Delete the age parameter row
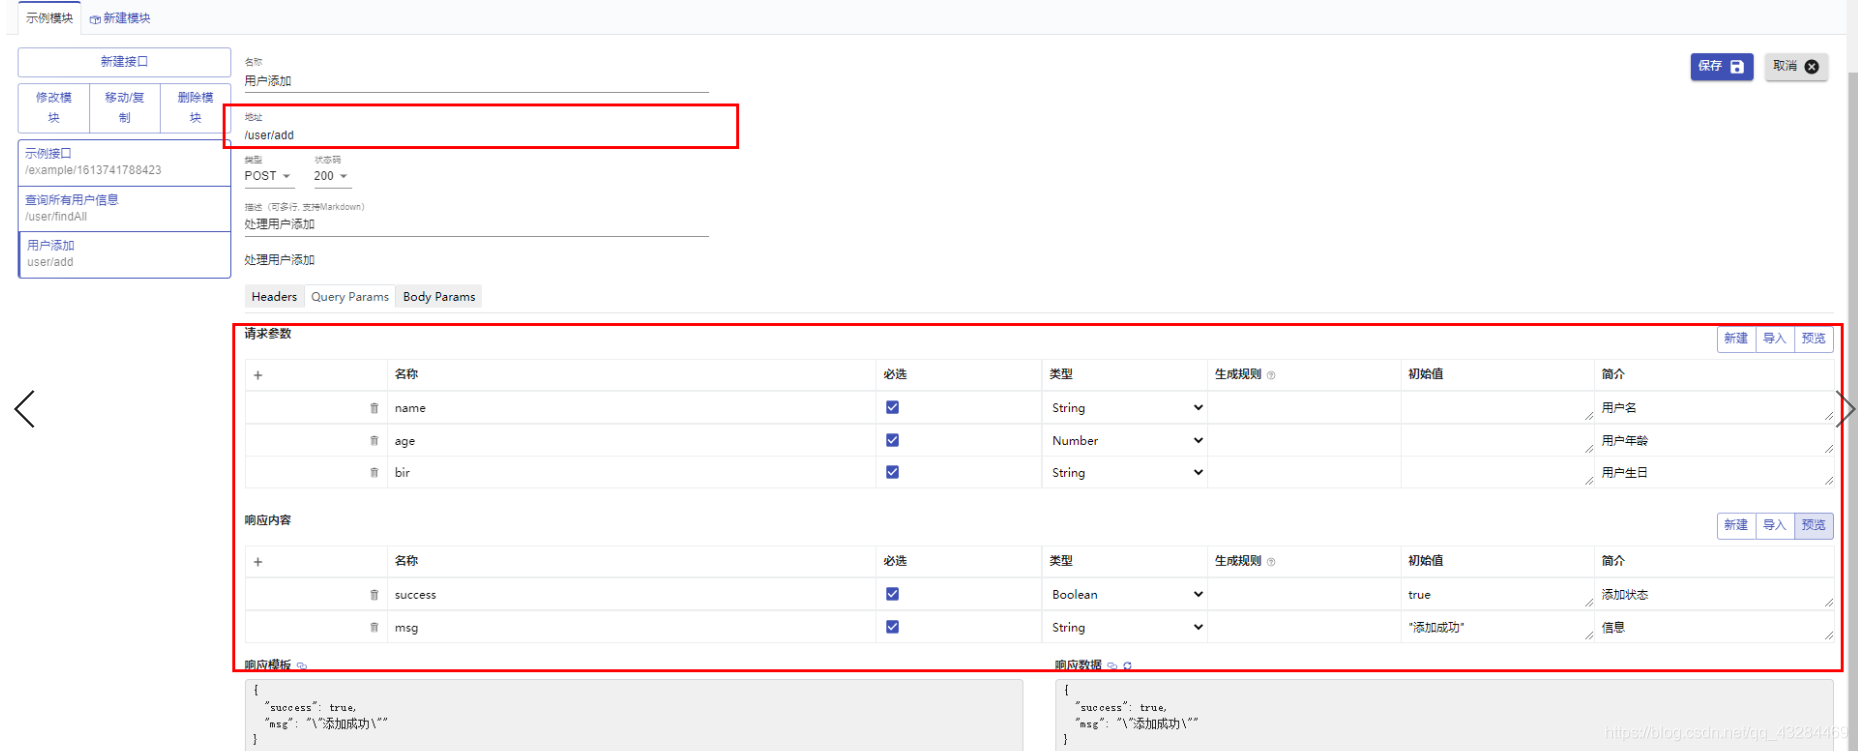 374,441
